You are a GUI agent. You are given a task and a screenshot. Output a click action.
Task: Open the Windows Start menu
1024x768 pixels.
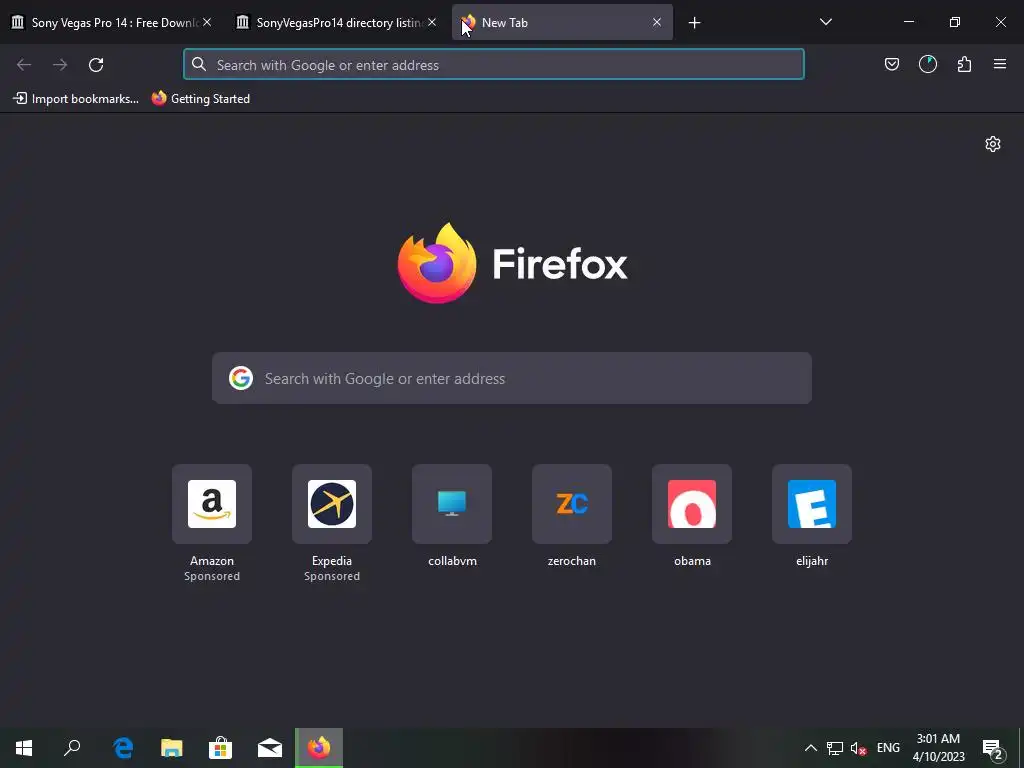tap(24, 748)
